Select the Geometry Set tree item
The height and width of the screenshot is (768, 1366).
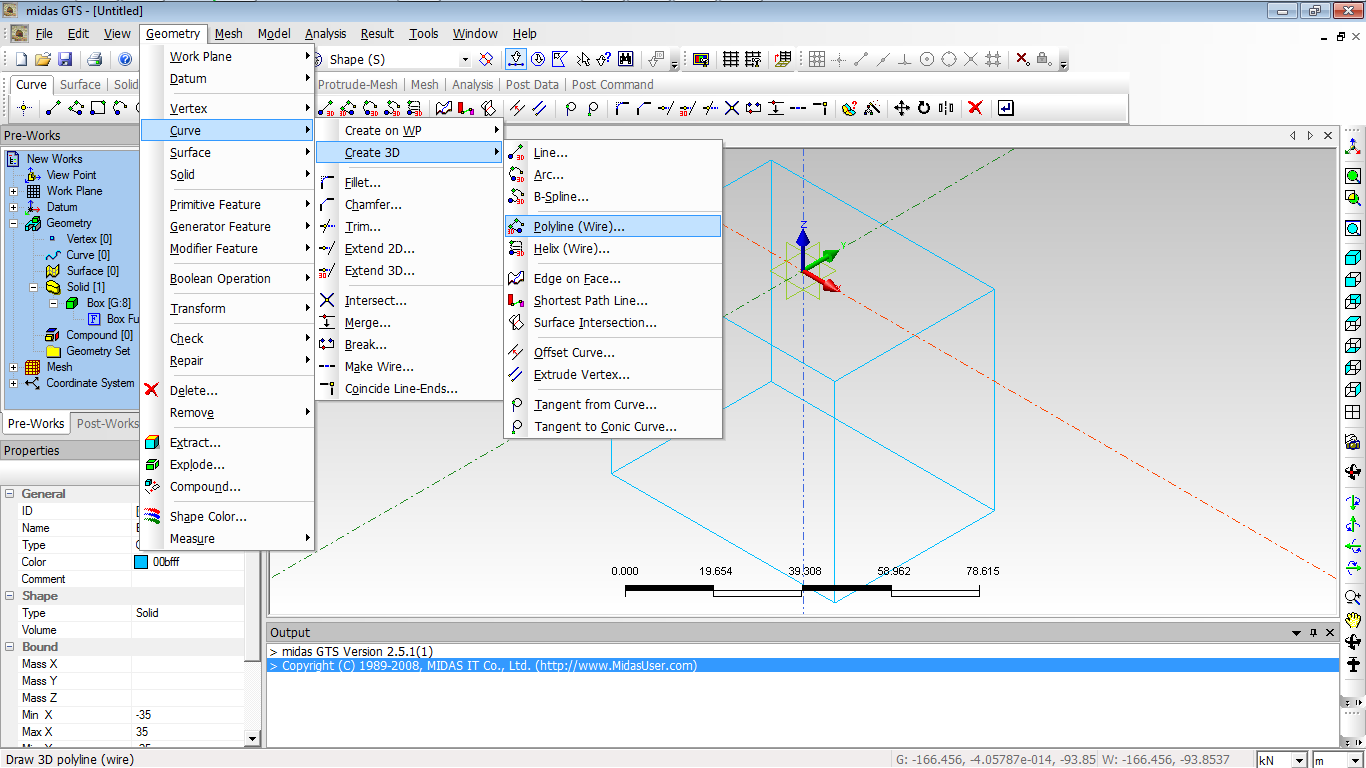pyautogui.click(x=98, y=351)
